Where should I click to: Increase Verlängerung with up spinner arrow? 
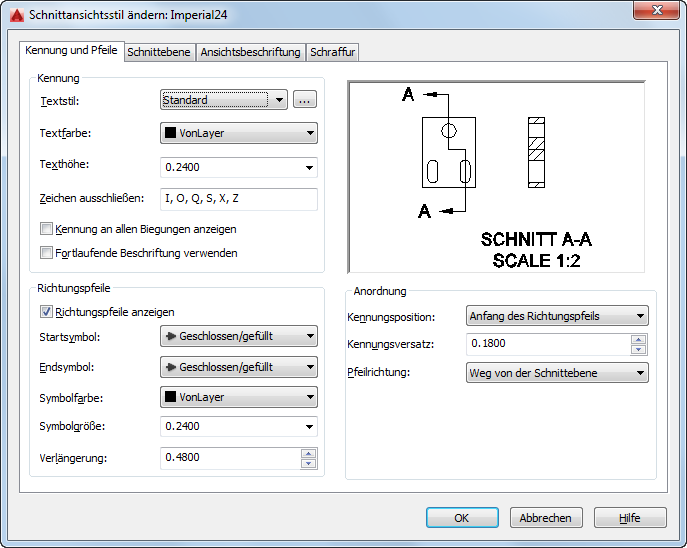[x=309, y=453]
